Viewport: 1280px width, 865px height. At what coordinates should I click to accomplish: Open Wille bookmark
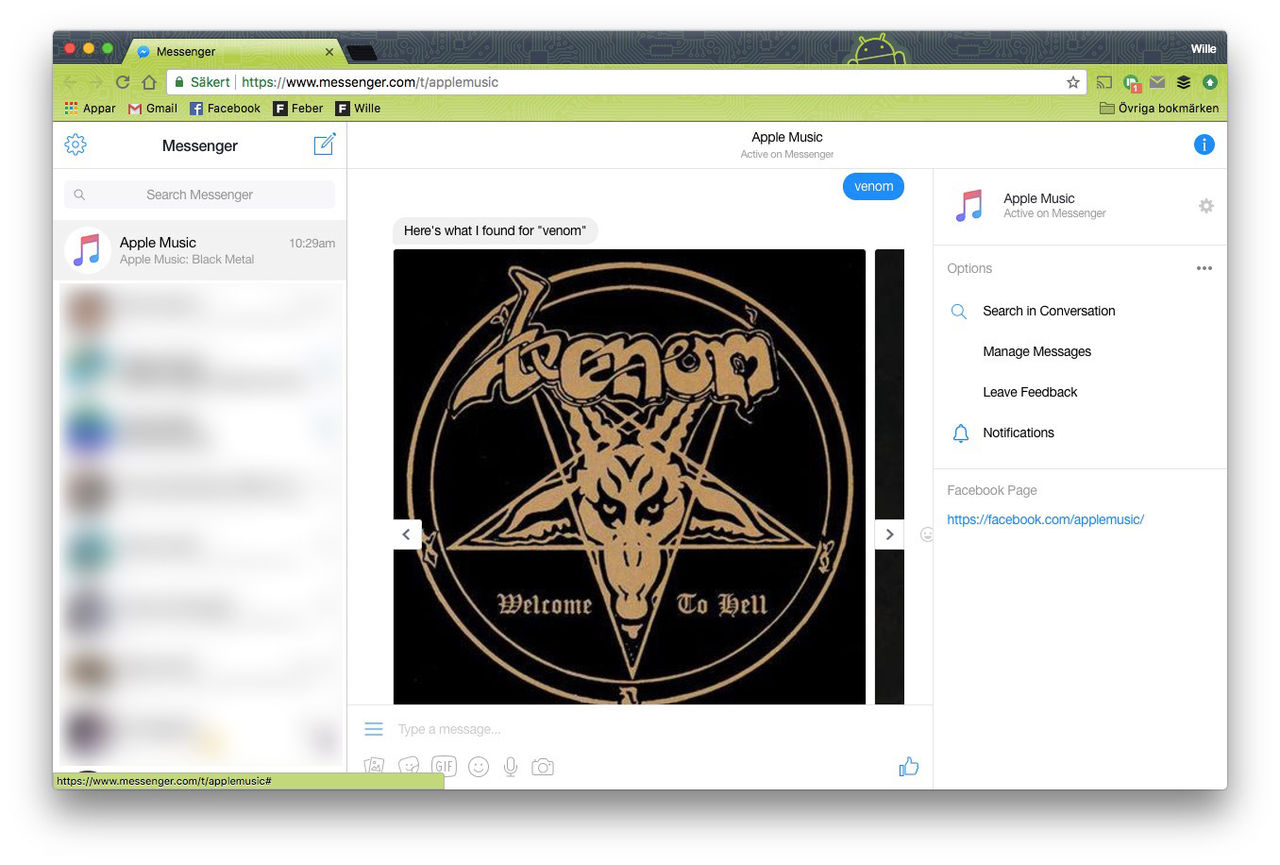[358, 108]
